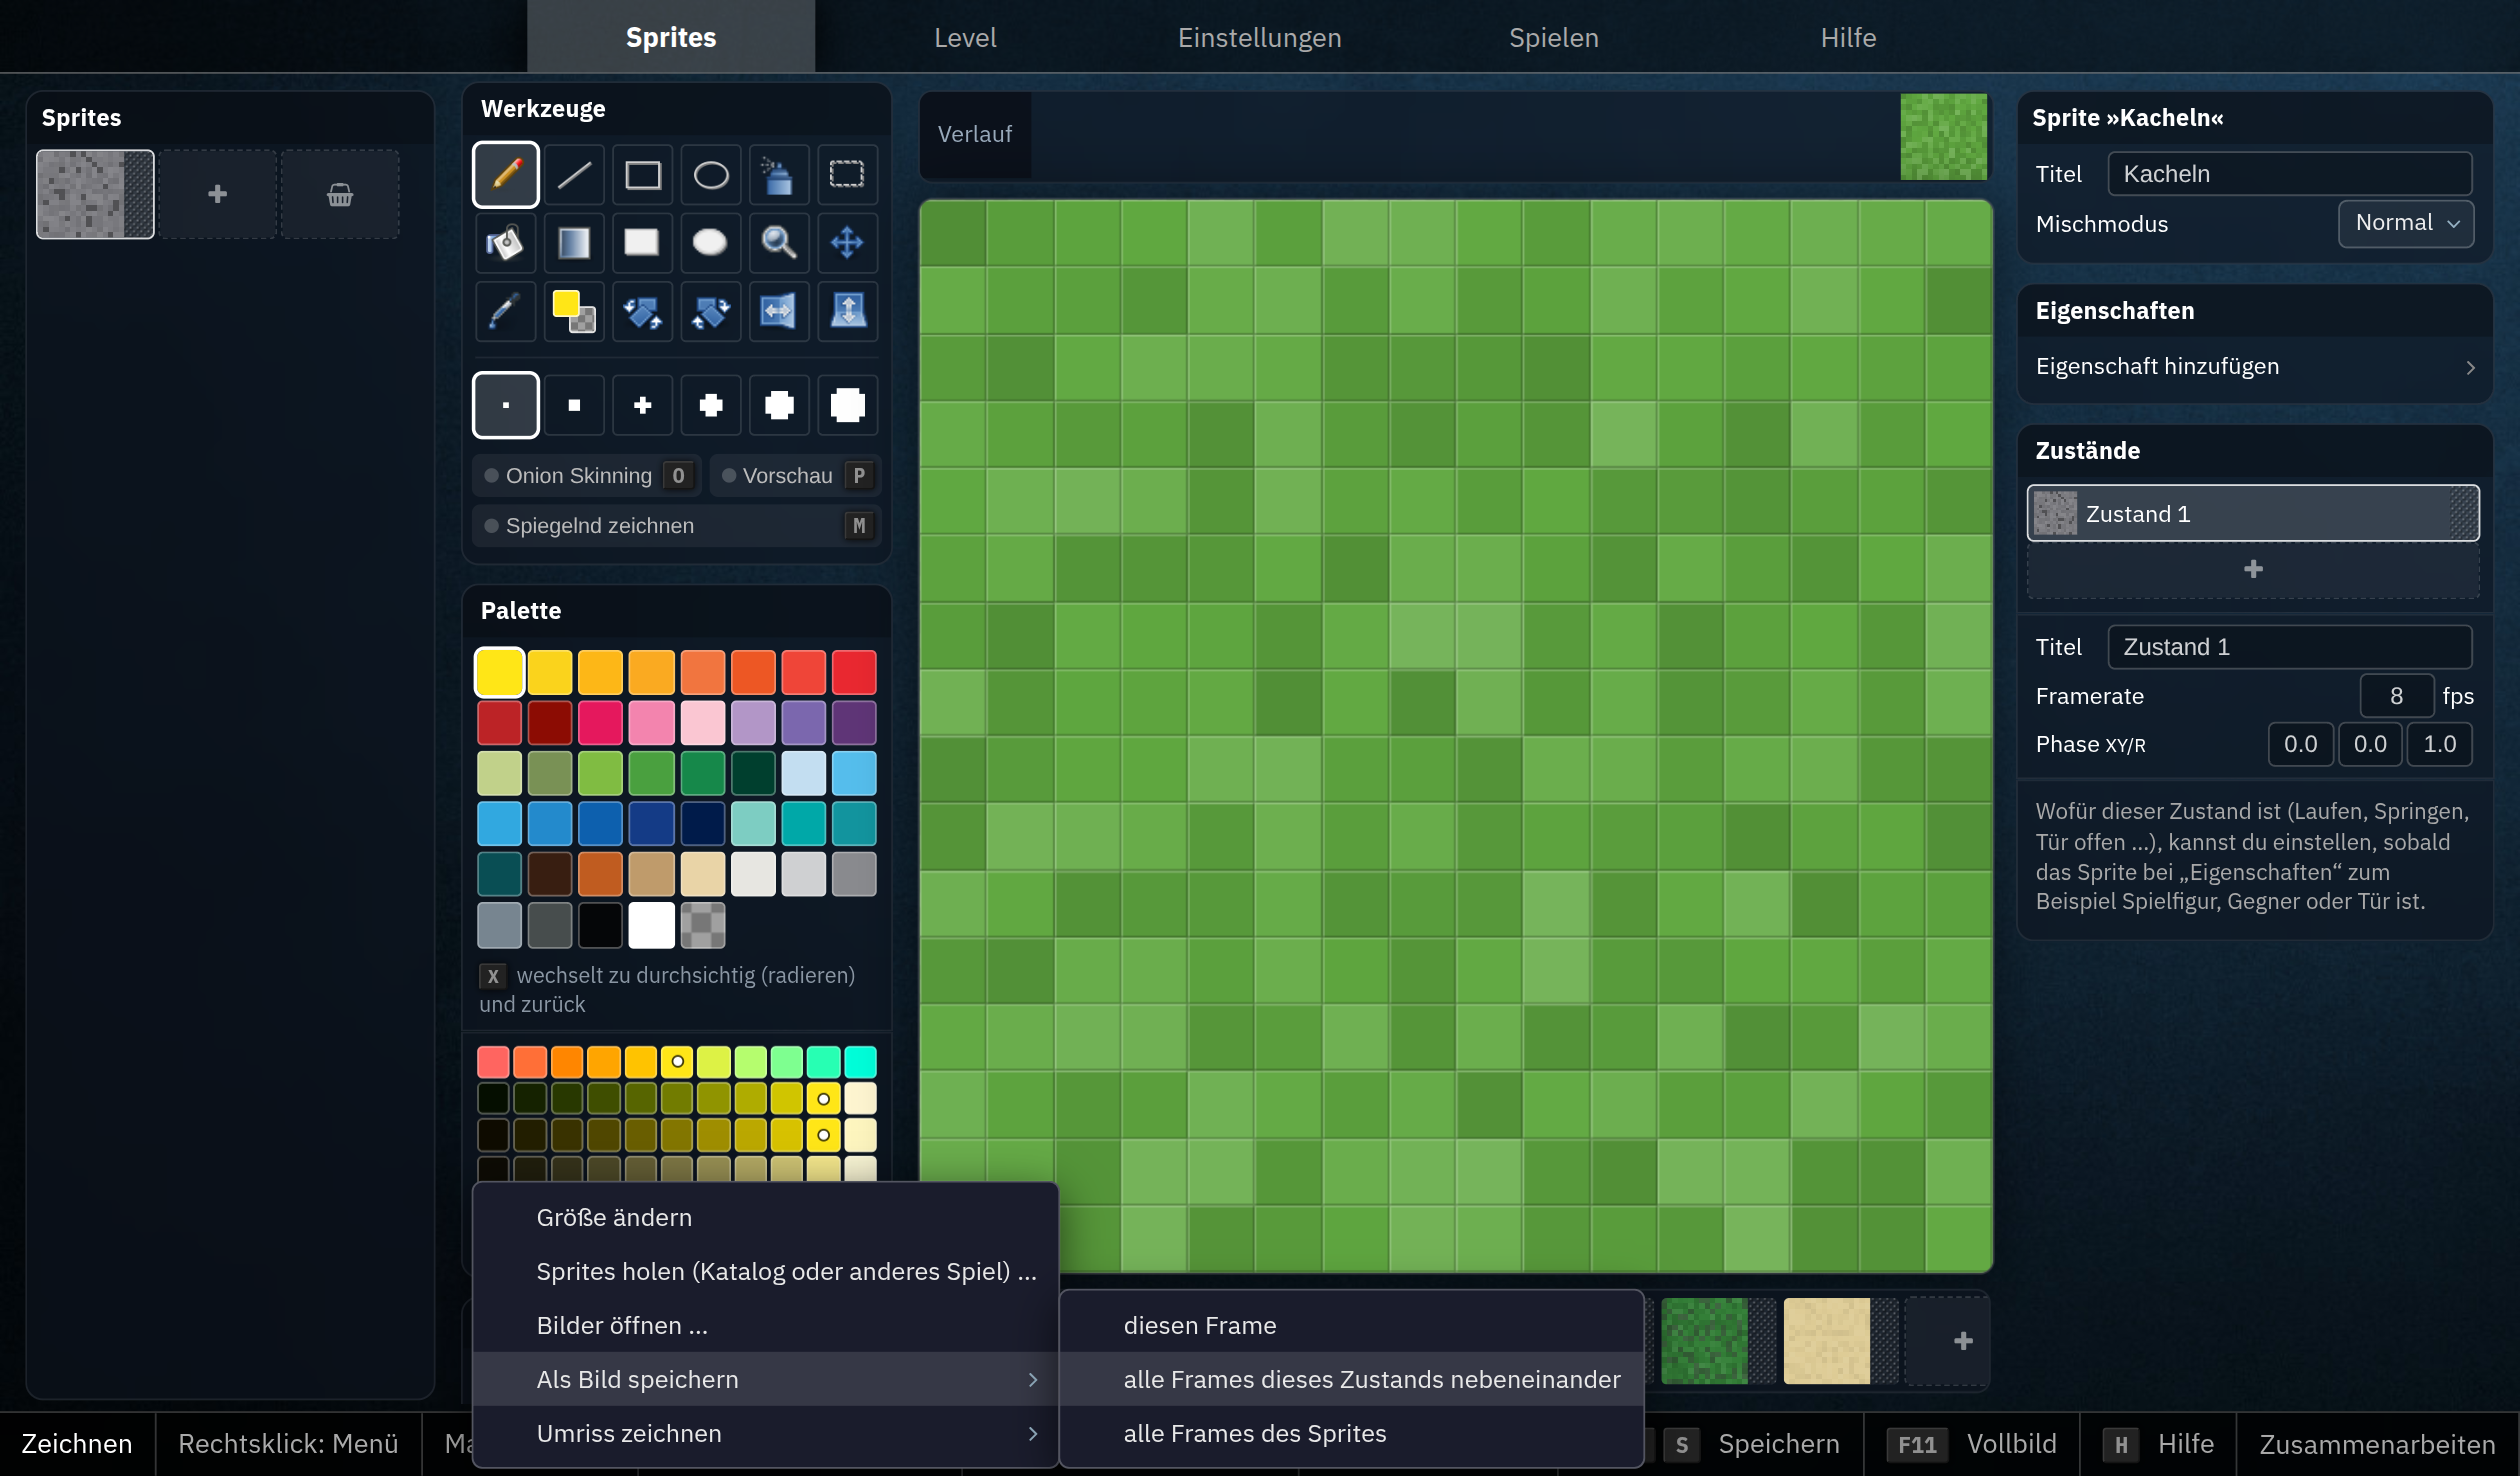The height and width of the screenshot is (1476, 2520).
Task: Pick the eyedropper color picker tool
Action: pos(505,311)
